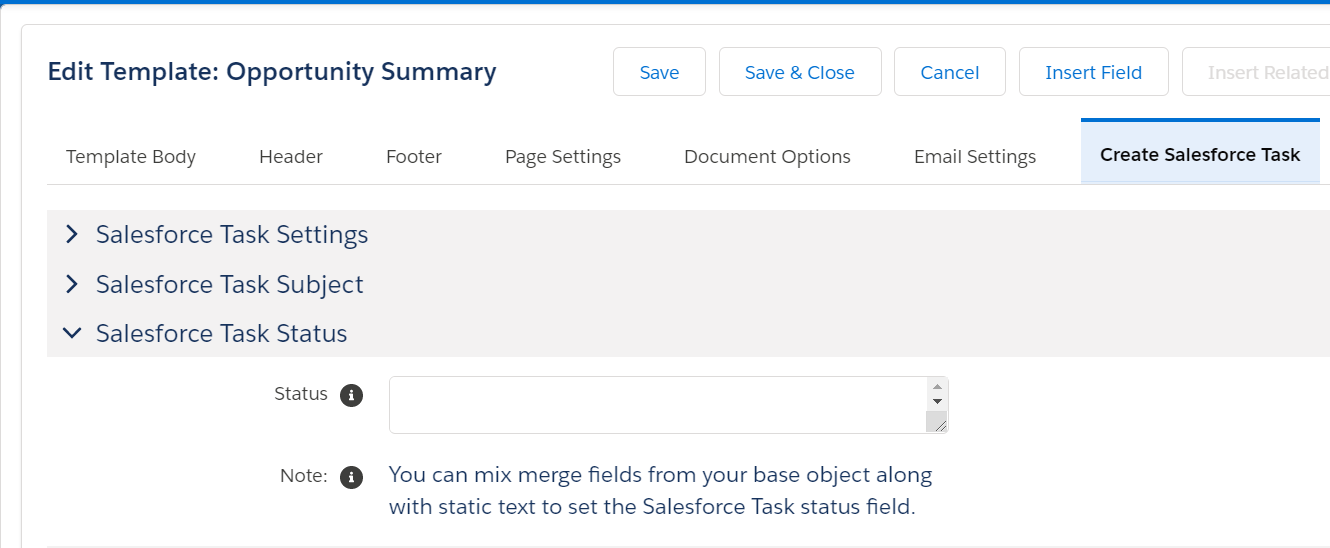The height and width of the screenshot is (548, 1330).
Task: Open the Email Settings tab
Action: 975,157
